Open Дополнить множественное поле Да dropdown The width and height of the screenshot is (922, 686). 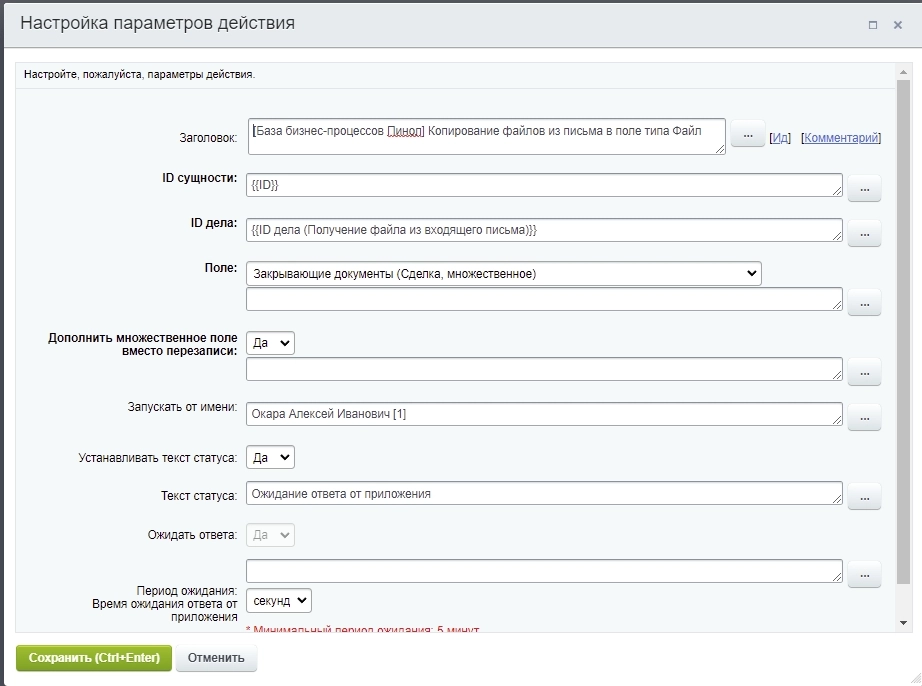[270, 343]
